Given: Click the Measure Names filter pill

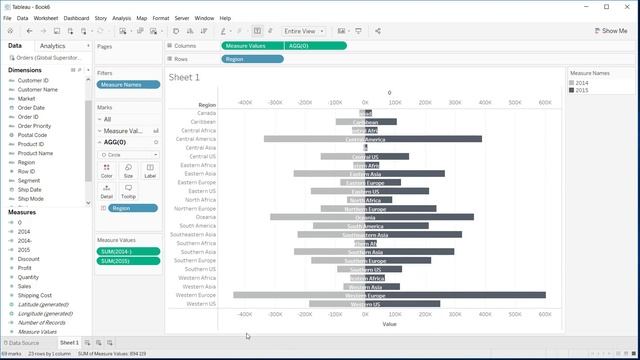Looking at the screenshot, I should click(129, 85).
